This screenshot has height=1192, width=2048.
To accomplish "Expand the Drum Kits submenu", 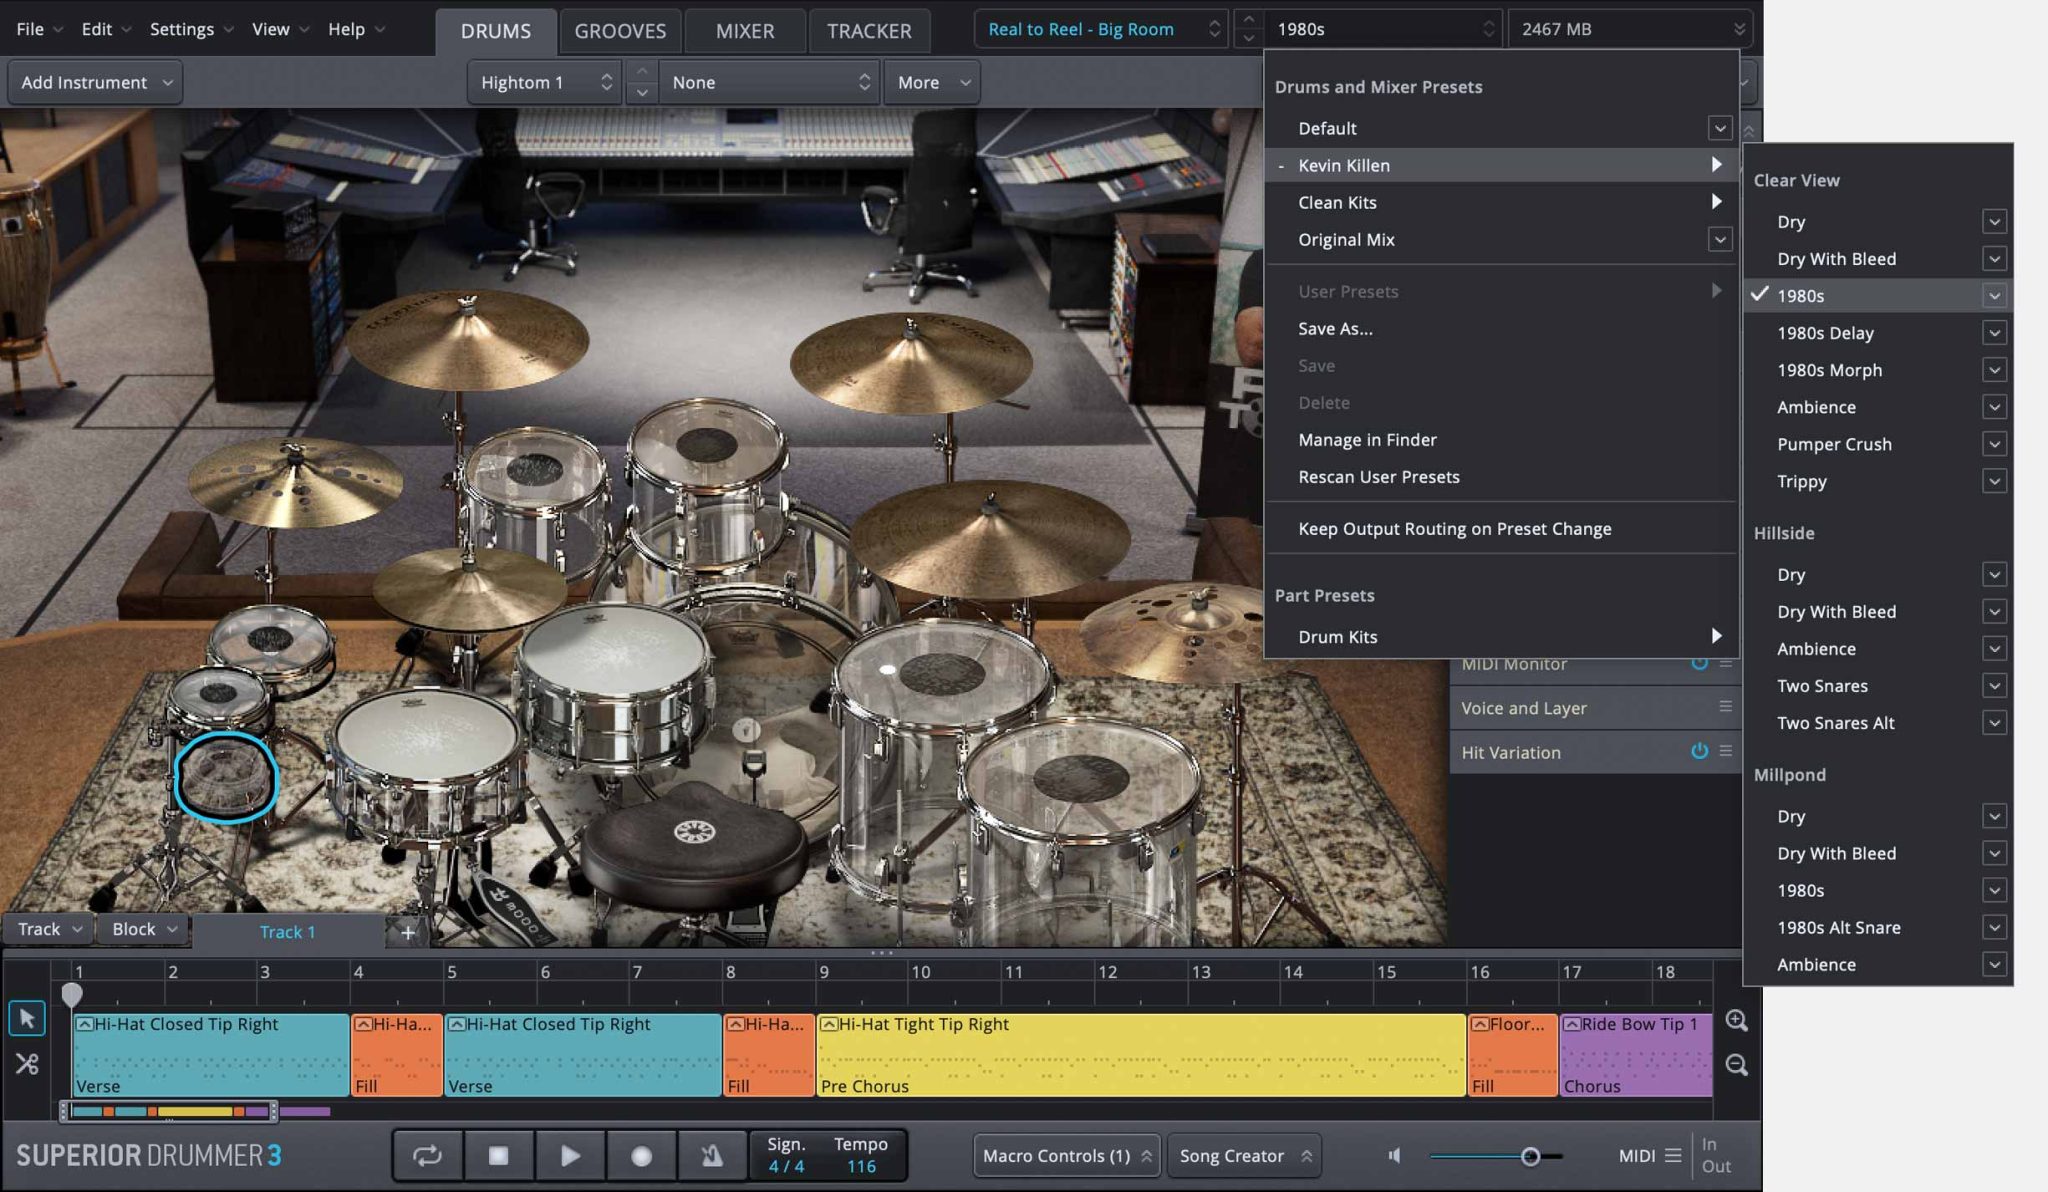I will coord(1501,636).
